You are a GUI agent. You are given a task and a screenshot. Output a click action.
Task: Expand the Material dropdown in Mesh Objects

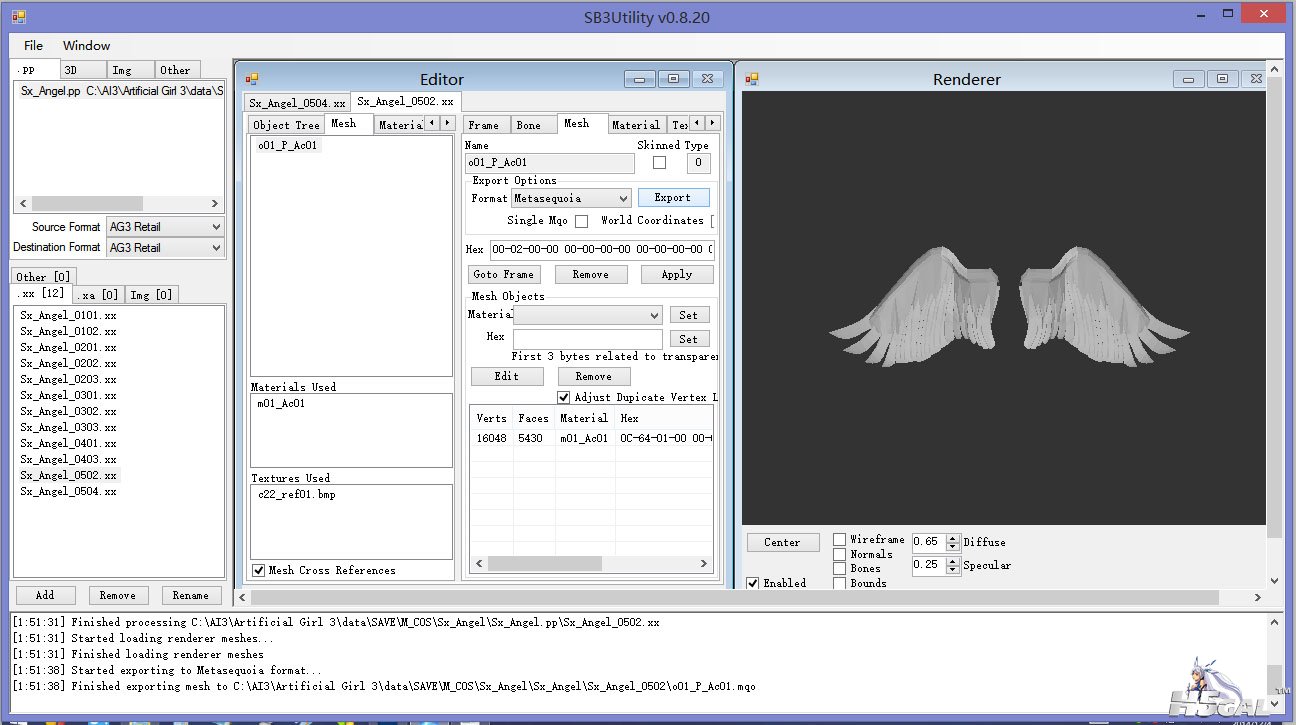point(587,315)
